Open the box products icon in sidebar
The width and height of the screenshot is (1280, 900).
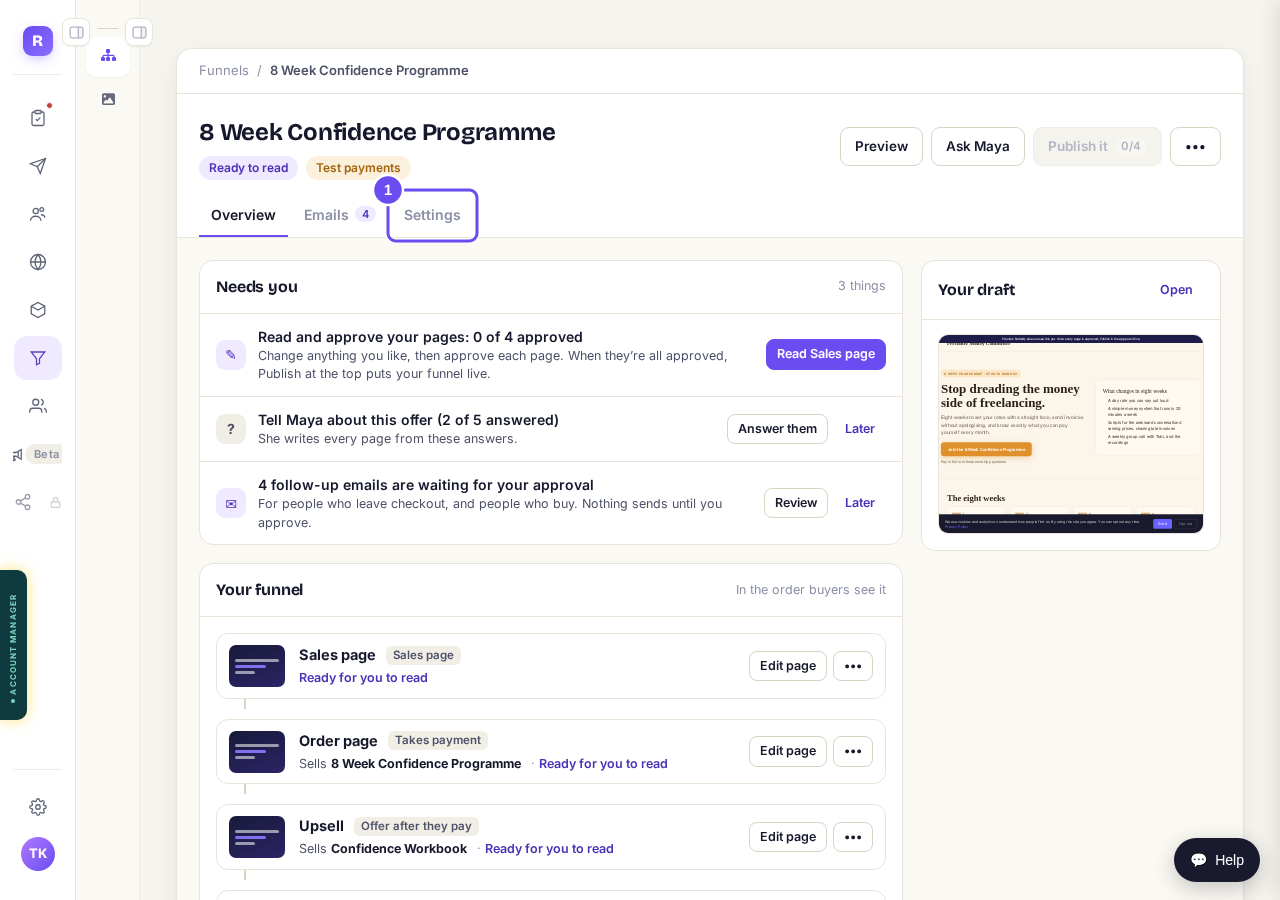[x=38, y=310]
